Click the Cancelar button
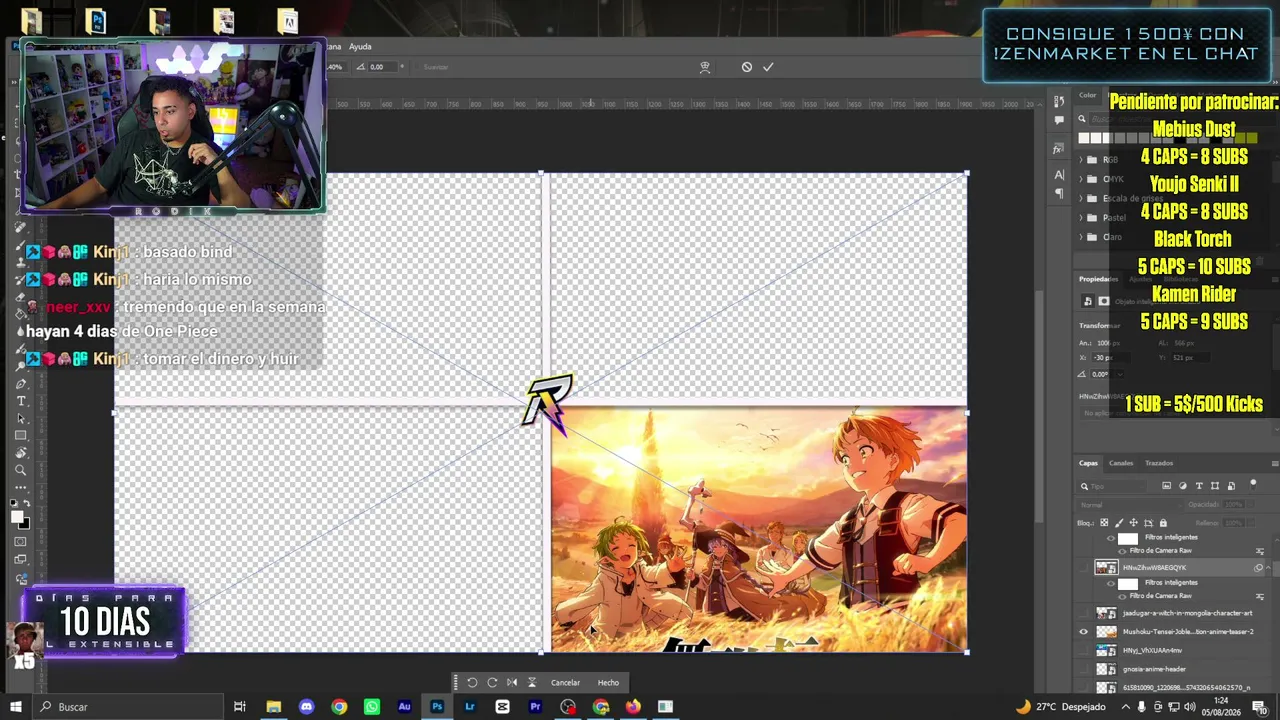The image size is (1280, 720). click(x=565, y=683)
